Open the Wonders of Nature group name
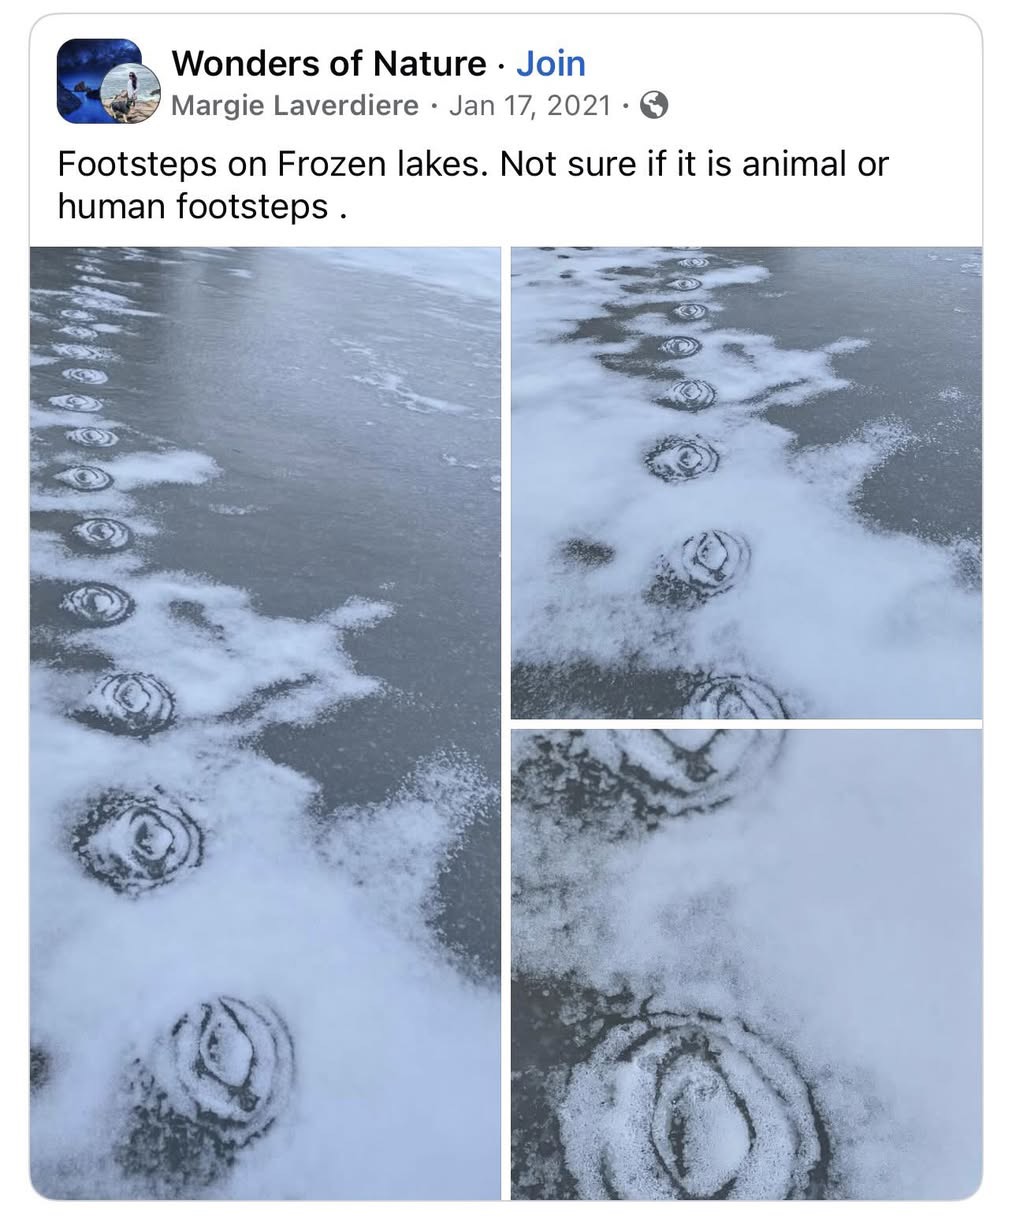 [329, 64]
